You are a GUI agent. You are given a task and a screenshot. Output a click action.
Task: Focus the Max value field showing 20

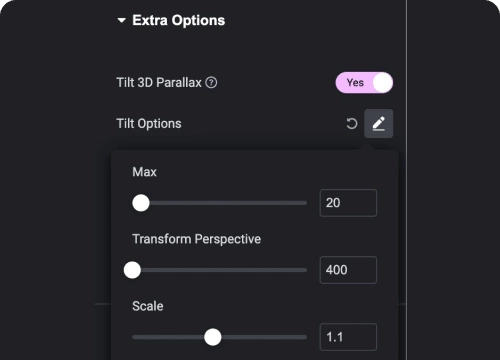[x=348, y=203]
